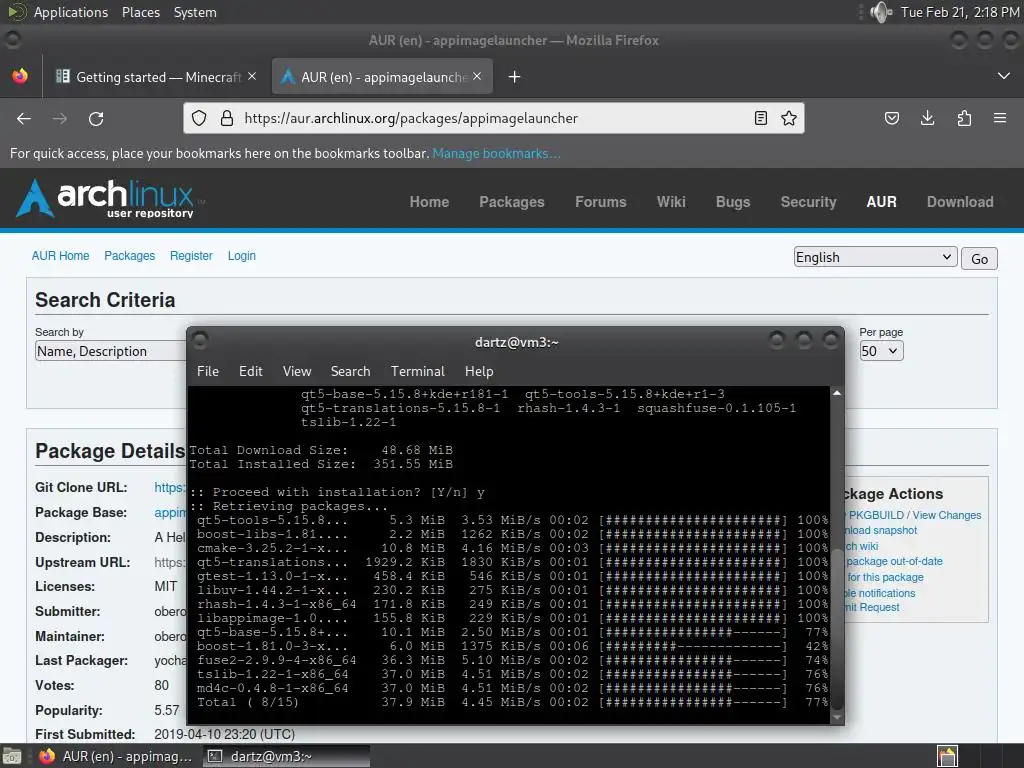Go to Download in Arch navigation bar
The image size is (1024, 768).
(960, 202)
